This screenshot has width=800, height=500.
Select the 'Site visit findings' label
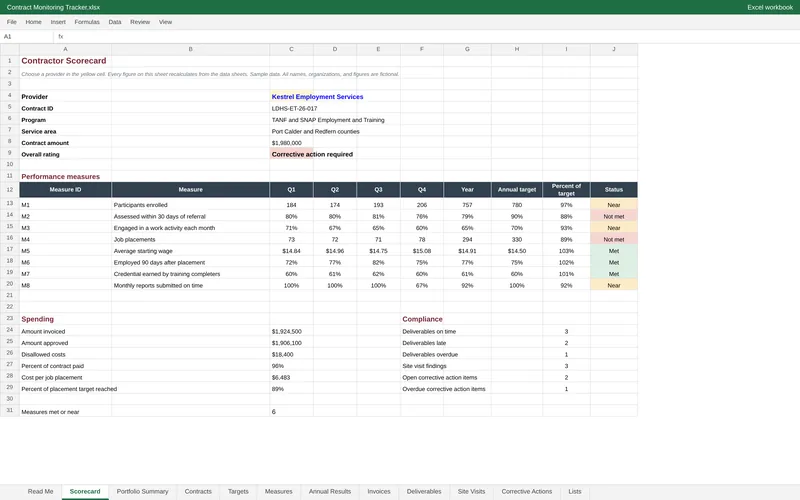[424, 366]
